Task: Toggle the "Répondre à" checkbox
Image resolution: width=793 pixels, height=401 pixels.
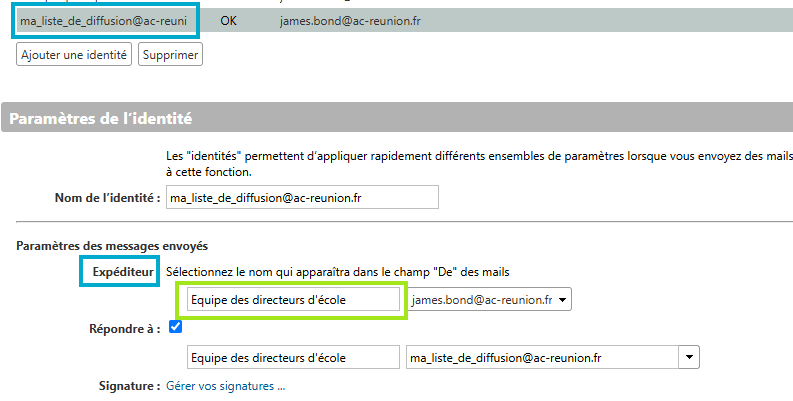Action: (176, 327)
